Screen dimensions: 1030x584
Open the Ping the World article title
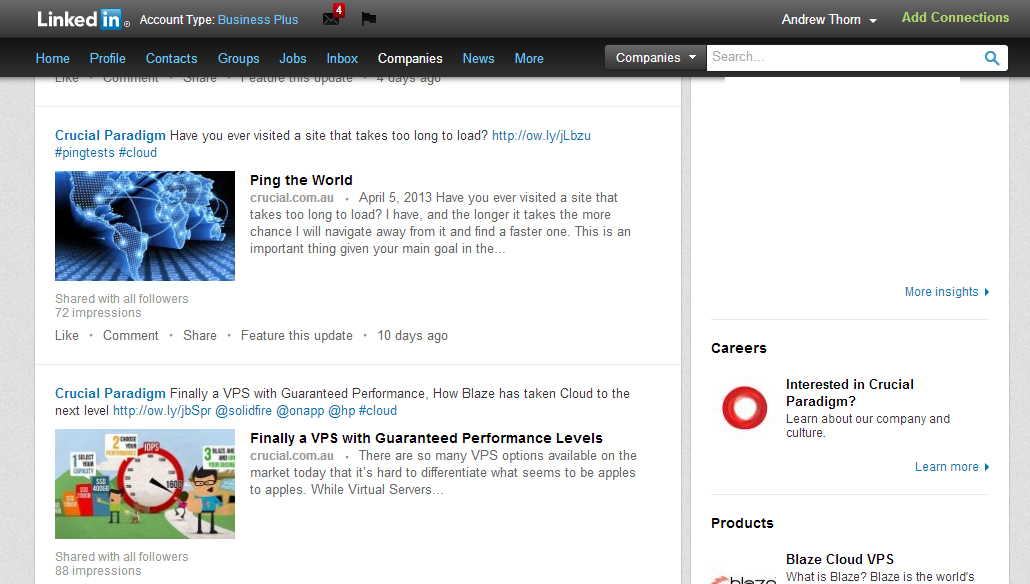[x=301, y=180]
